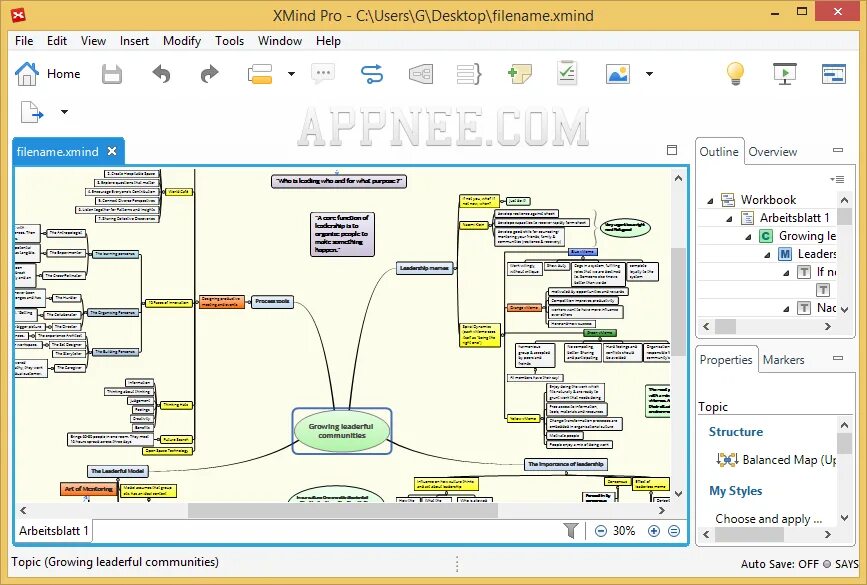The image size is (867, 585).
Task: Select the Process tools topic node
Action: click(272, 301)
